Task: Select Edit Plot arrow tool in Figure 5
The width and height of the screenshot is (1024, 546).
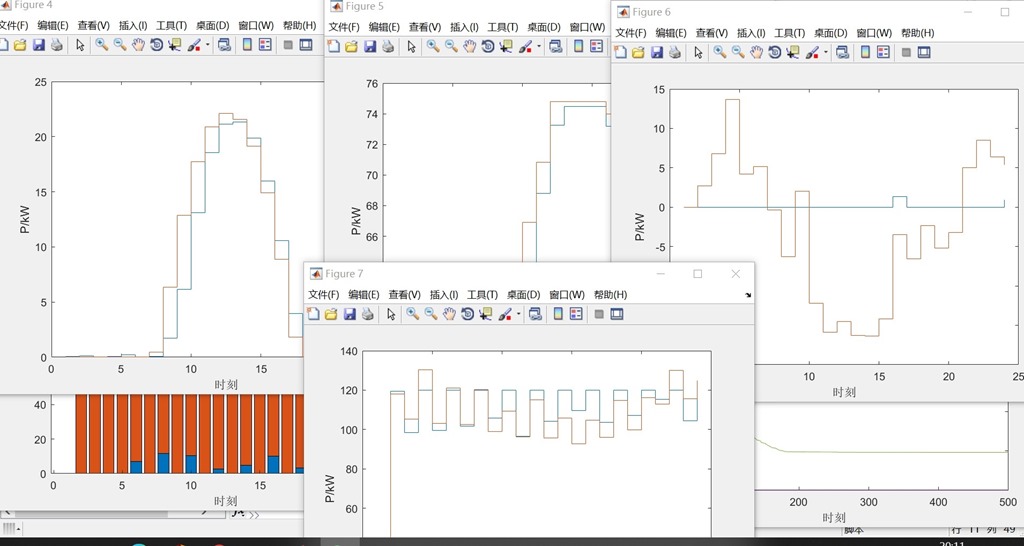Action: (411, 46)
